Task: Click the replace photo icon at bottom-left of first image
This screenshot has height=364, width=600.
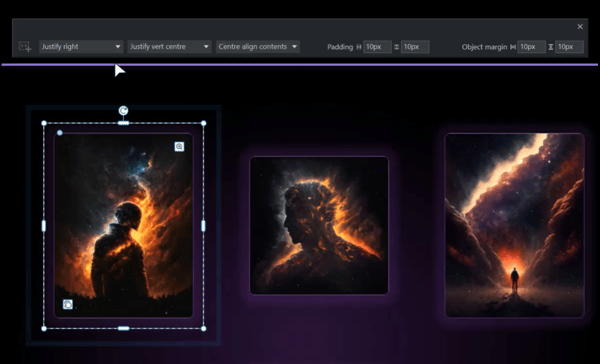Action: [68, 304]
